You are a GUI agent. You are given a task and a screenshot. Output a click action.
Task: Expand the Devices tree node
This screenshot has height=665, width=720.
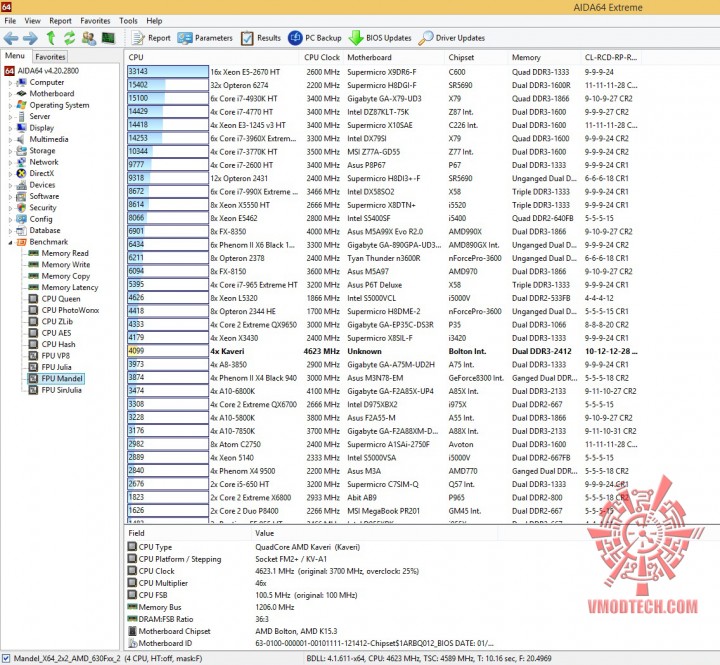click(10, 186)
